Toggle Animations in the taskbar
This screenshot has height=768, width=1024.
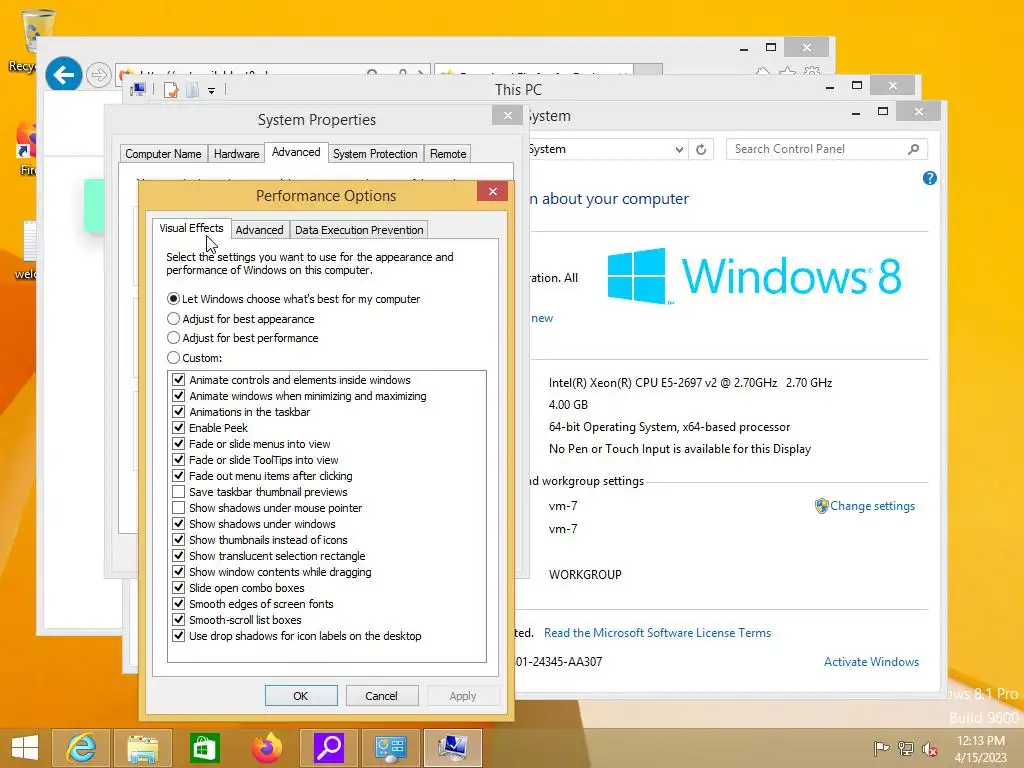(178, 412)
